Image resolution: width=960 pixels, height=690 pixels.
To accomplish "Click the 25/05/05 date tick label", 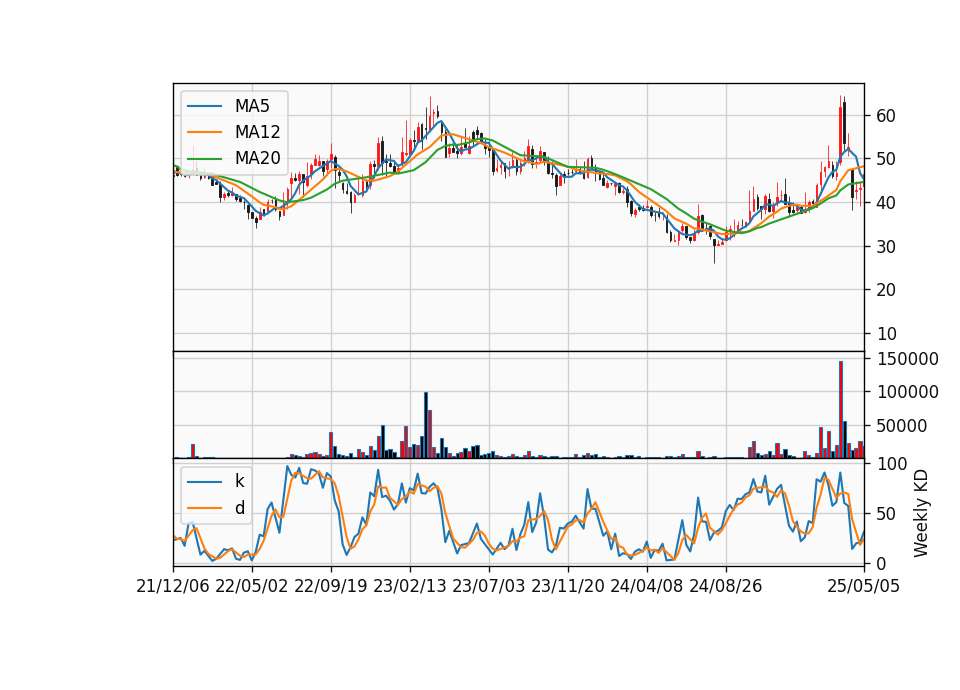I will point(864,587).
